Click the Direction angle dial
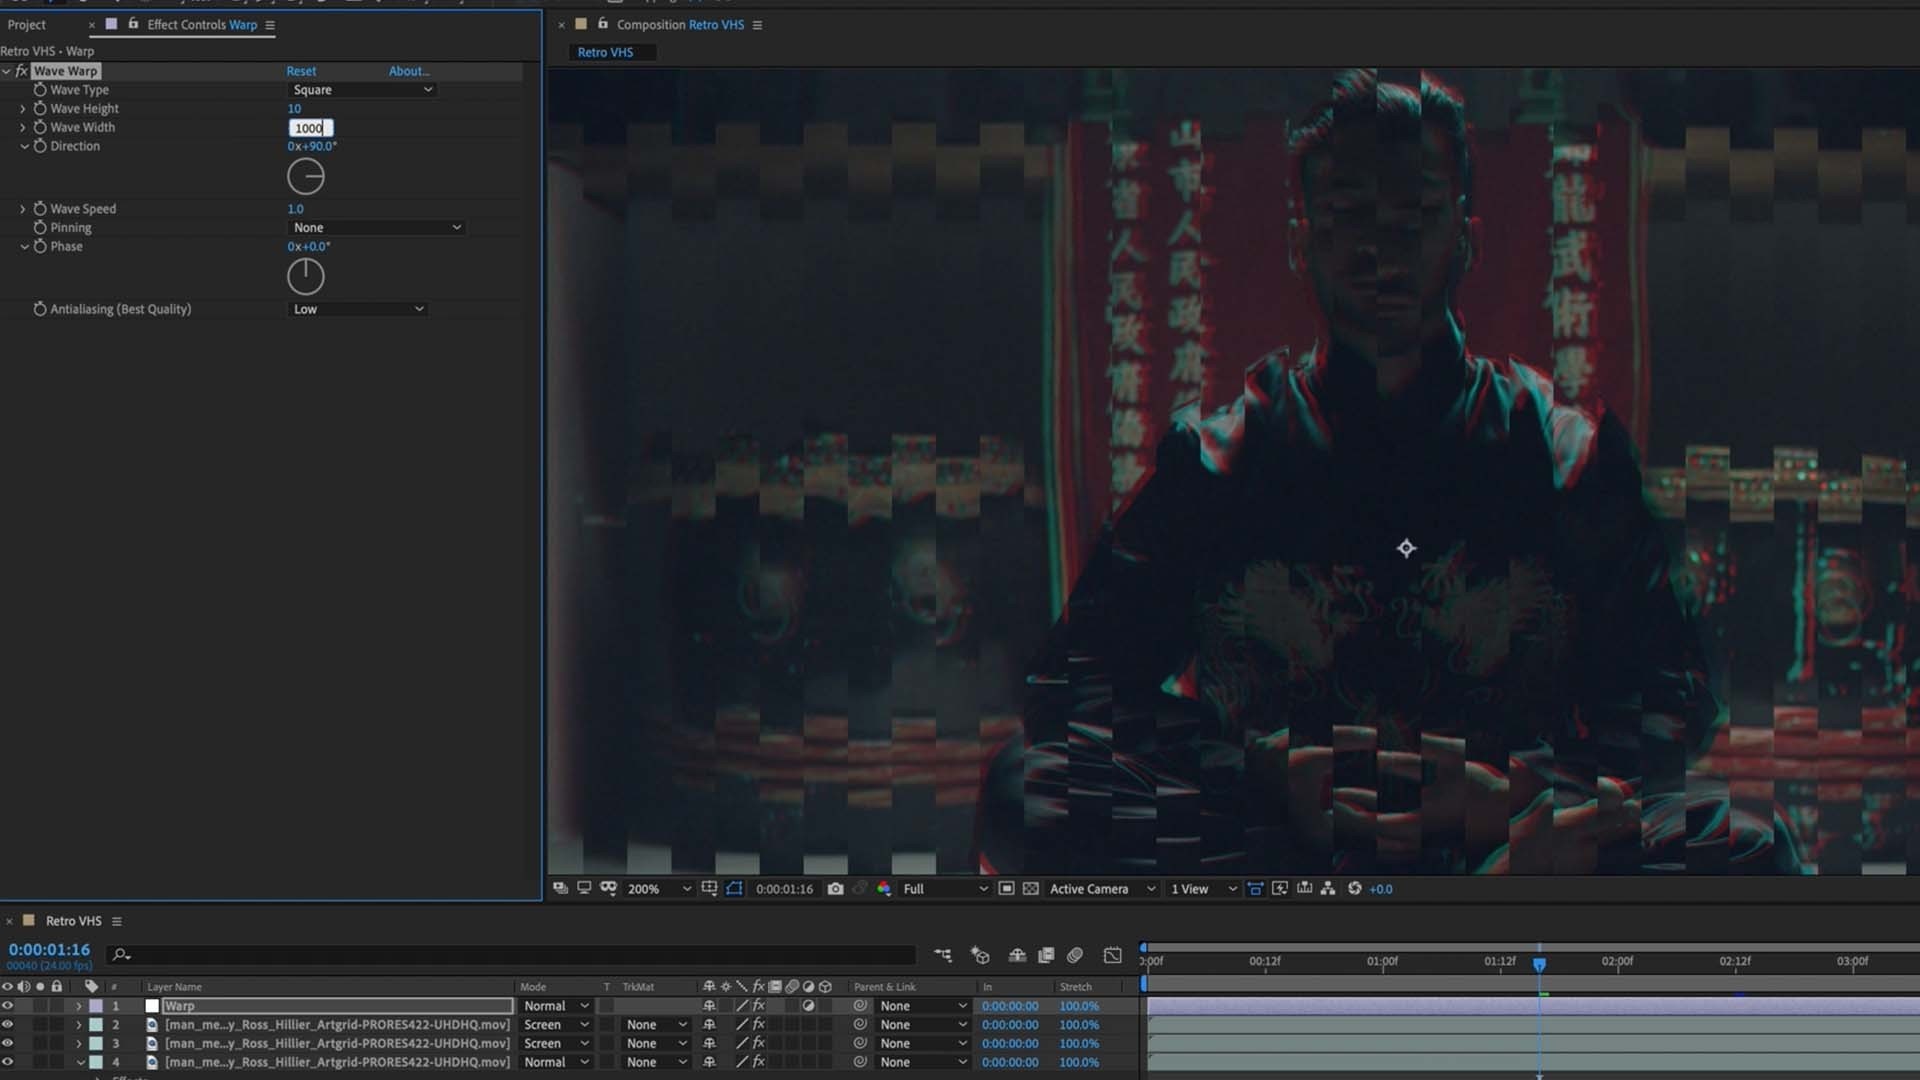The image size is (1920, 1080). (305, 177)
